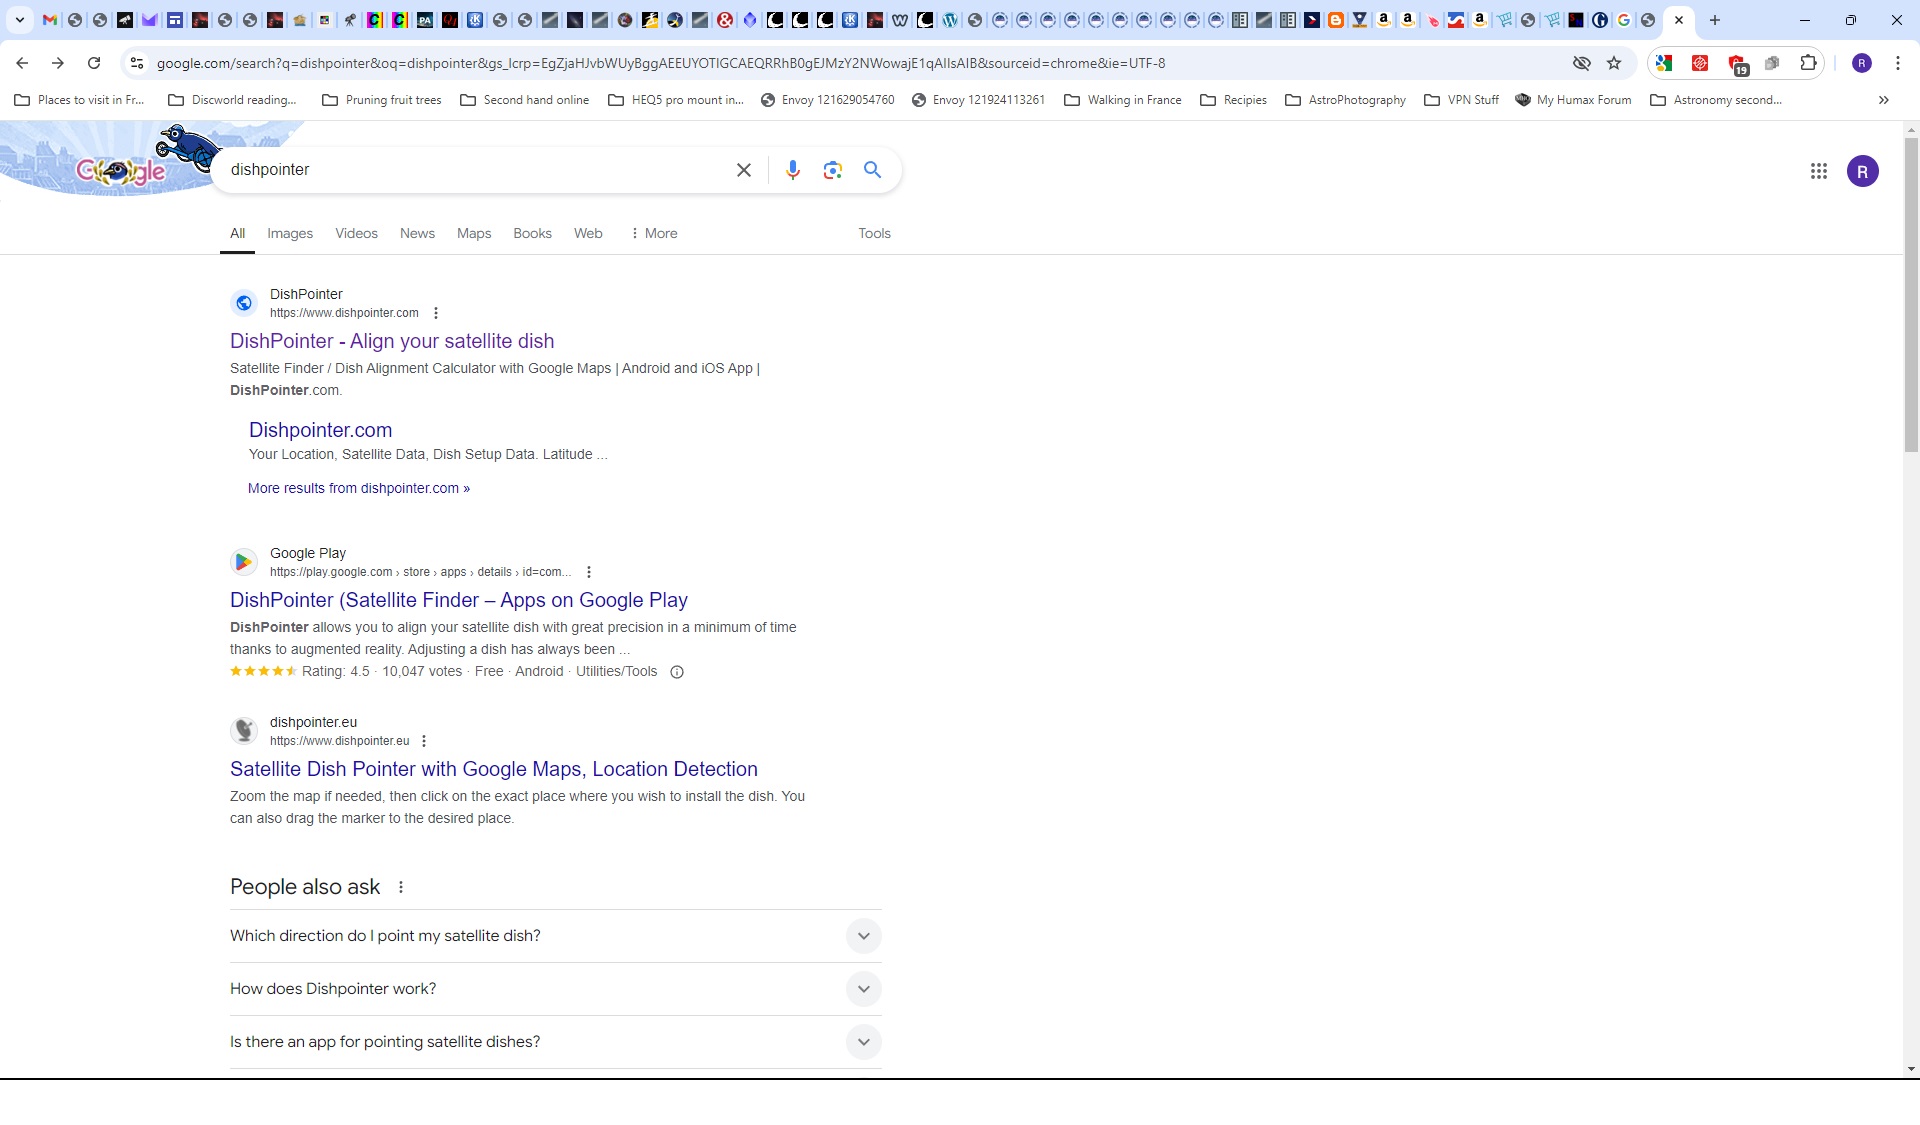View site information icon in address bar
1920x1125 pixels.
[137, 63]
